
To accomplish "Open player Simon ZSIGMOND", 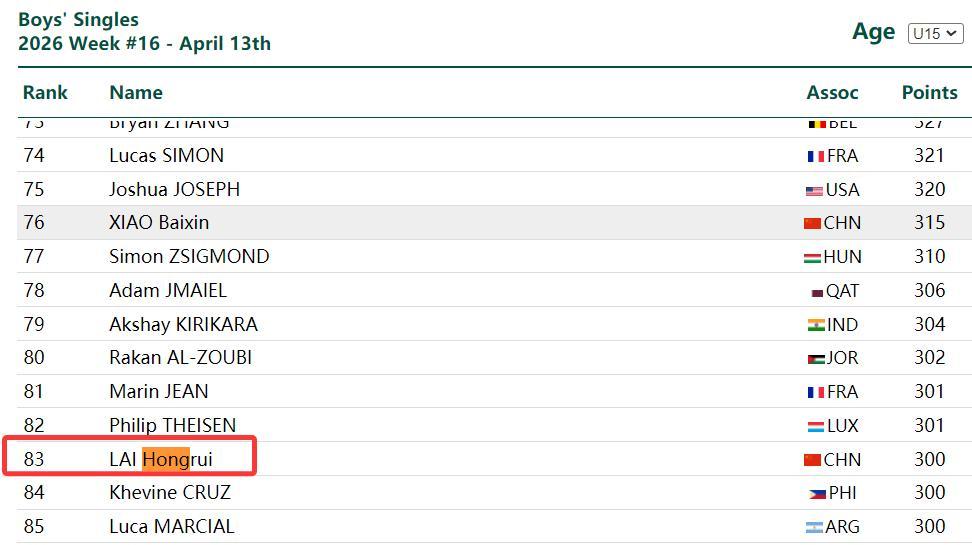I will 189,257.
